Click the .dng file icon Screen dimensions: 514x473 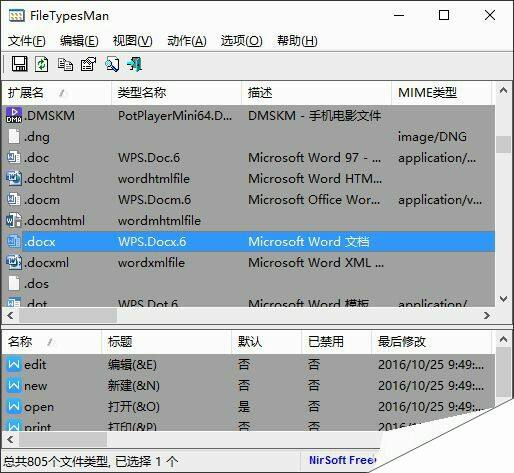point(14,136)
